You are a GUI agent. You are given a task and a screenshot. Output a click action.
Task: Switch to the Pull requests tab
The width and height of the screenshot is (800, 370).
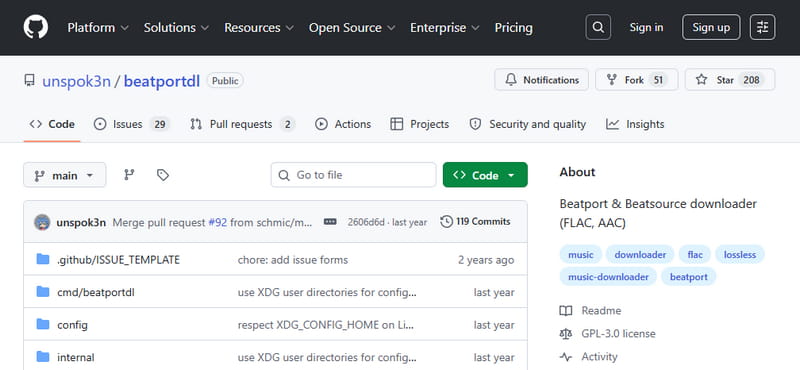pos(242,124)
